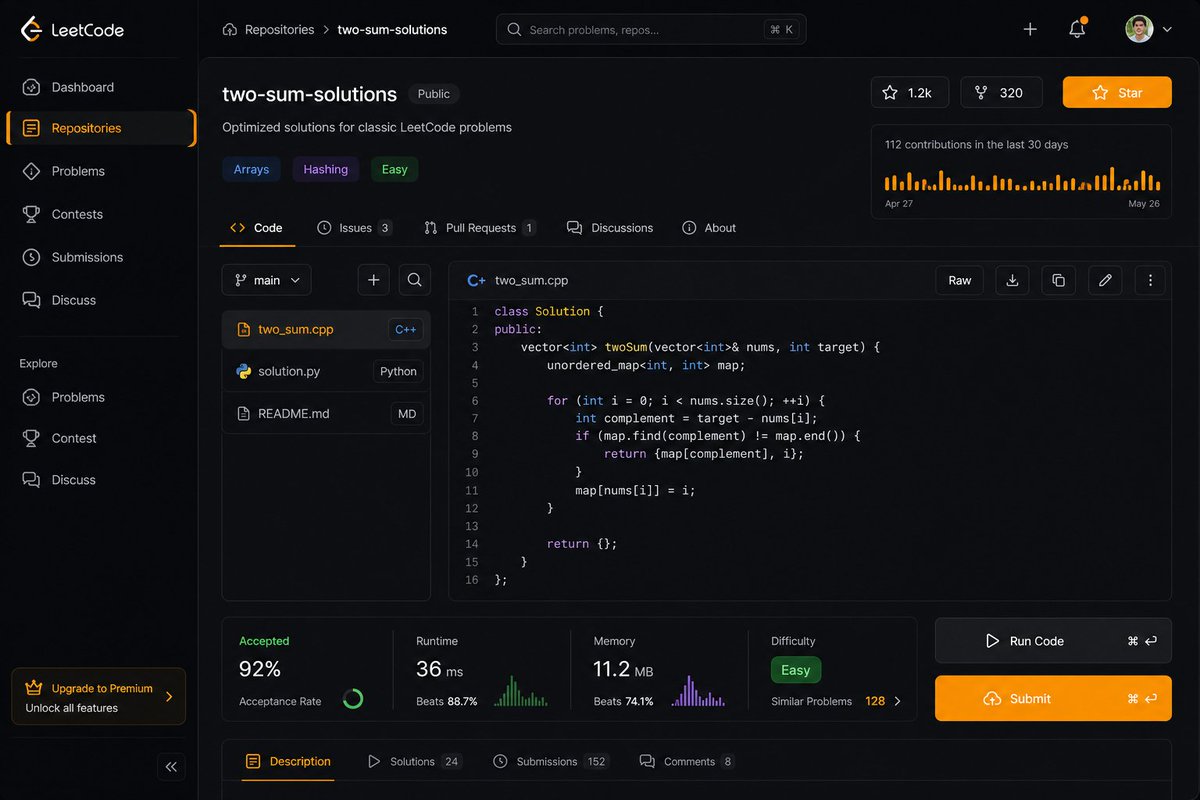Open the Pull Requests tab
The height and width of the screenshot is (800, 1200).
[480, 228]
